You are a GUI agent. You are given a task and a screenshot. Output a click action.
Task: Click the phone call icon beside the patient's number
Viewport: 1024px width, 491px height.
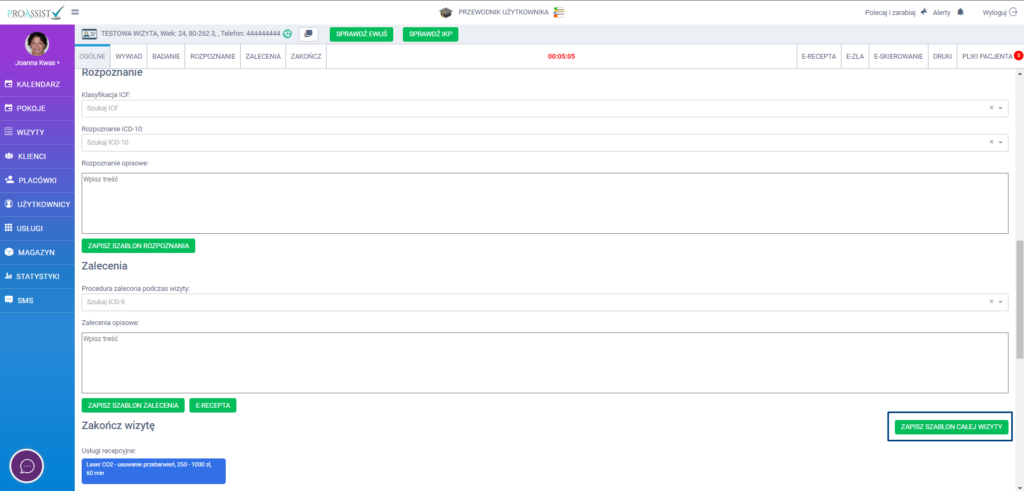coord(288,33)
